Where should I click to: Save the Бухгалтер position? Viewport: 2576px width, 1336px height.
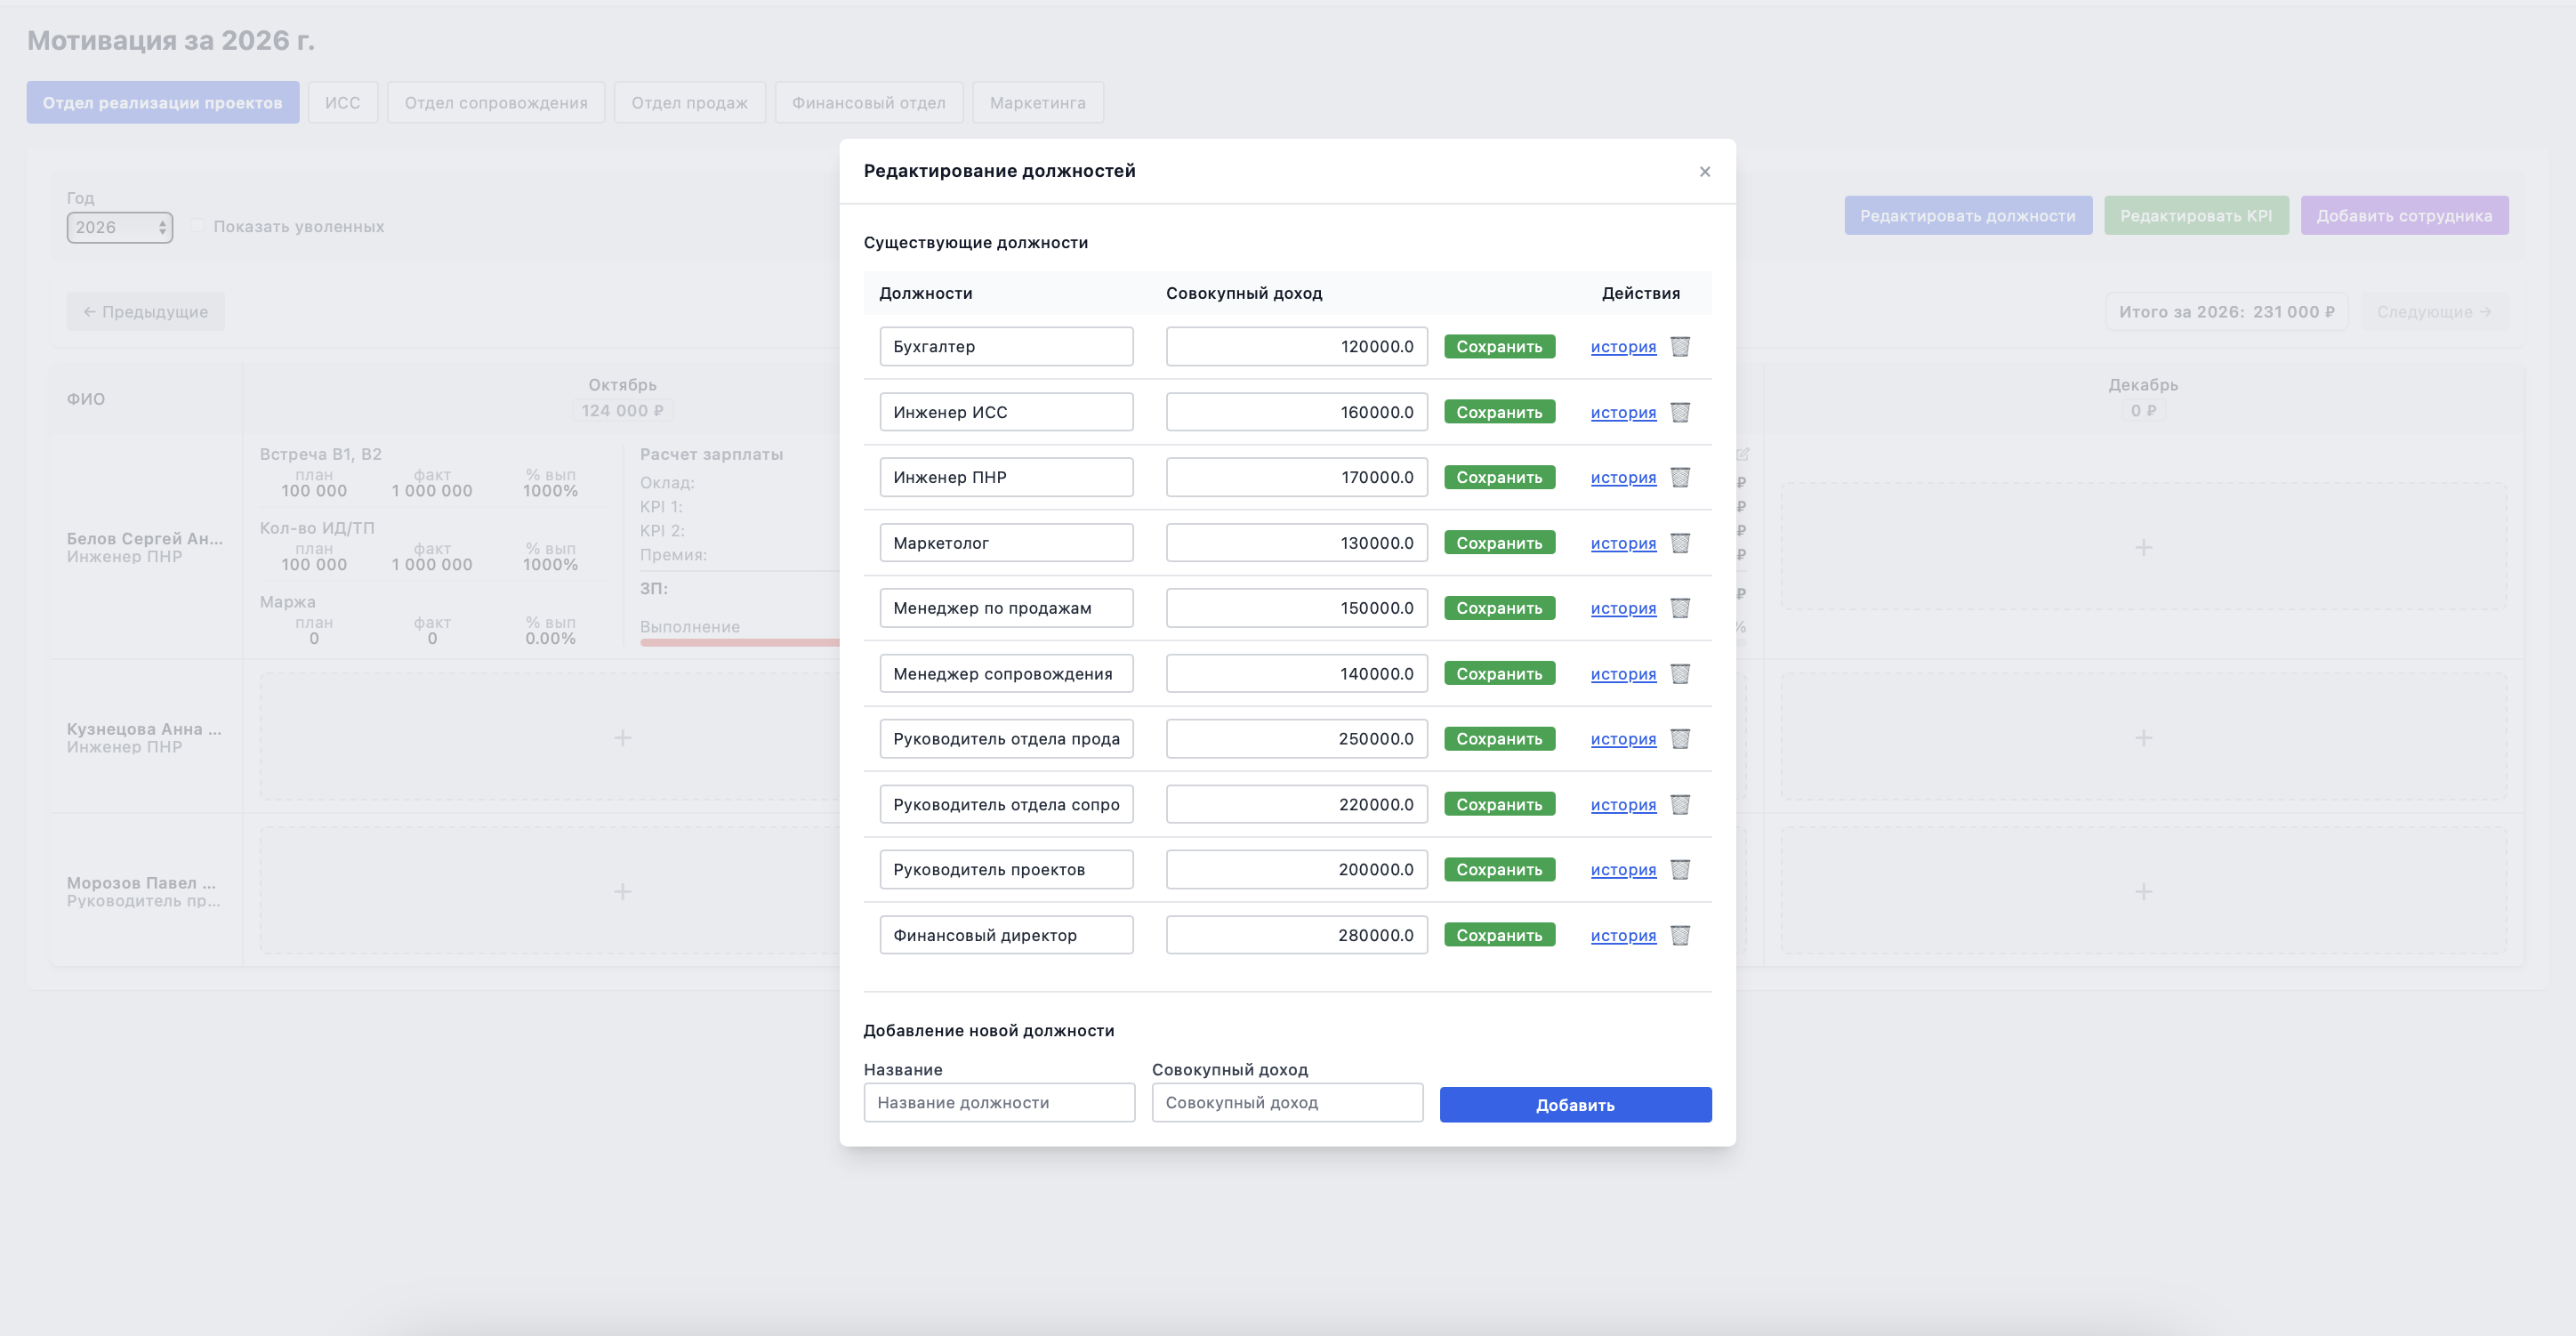[1499, 346]
